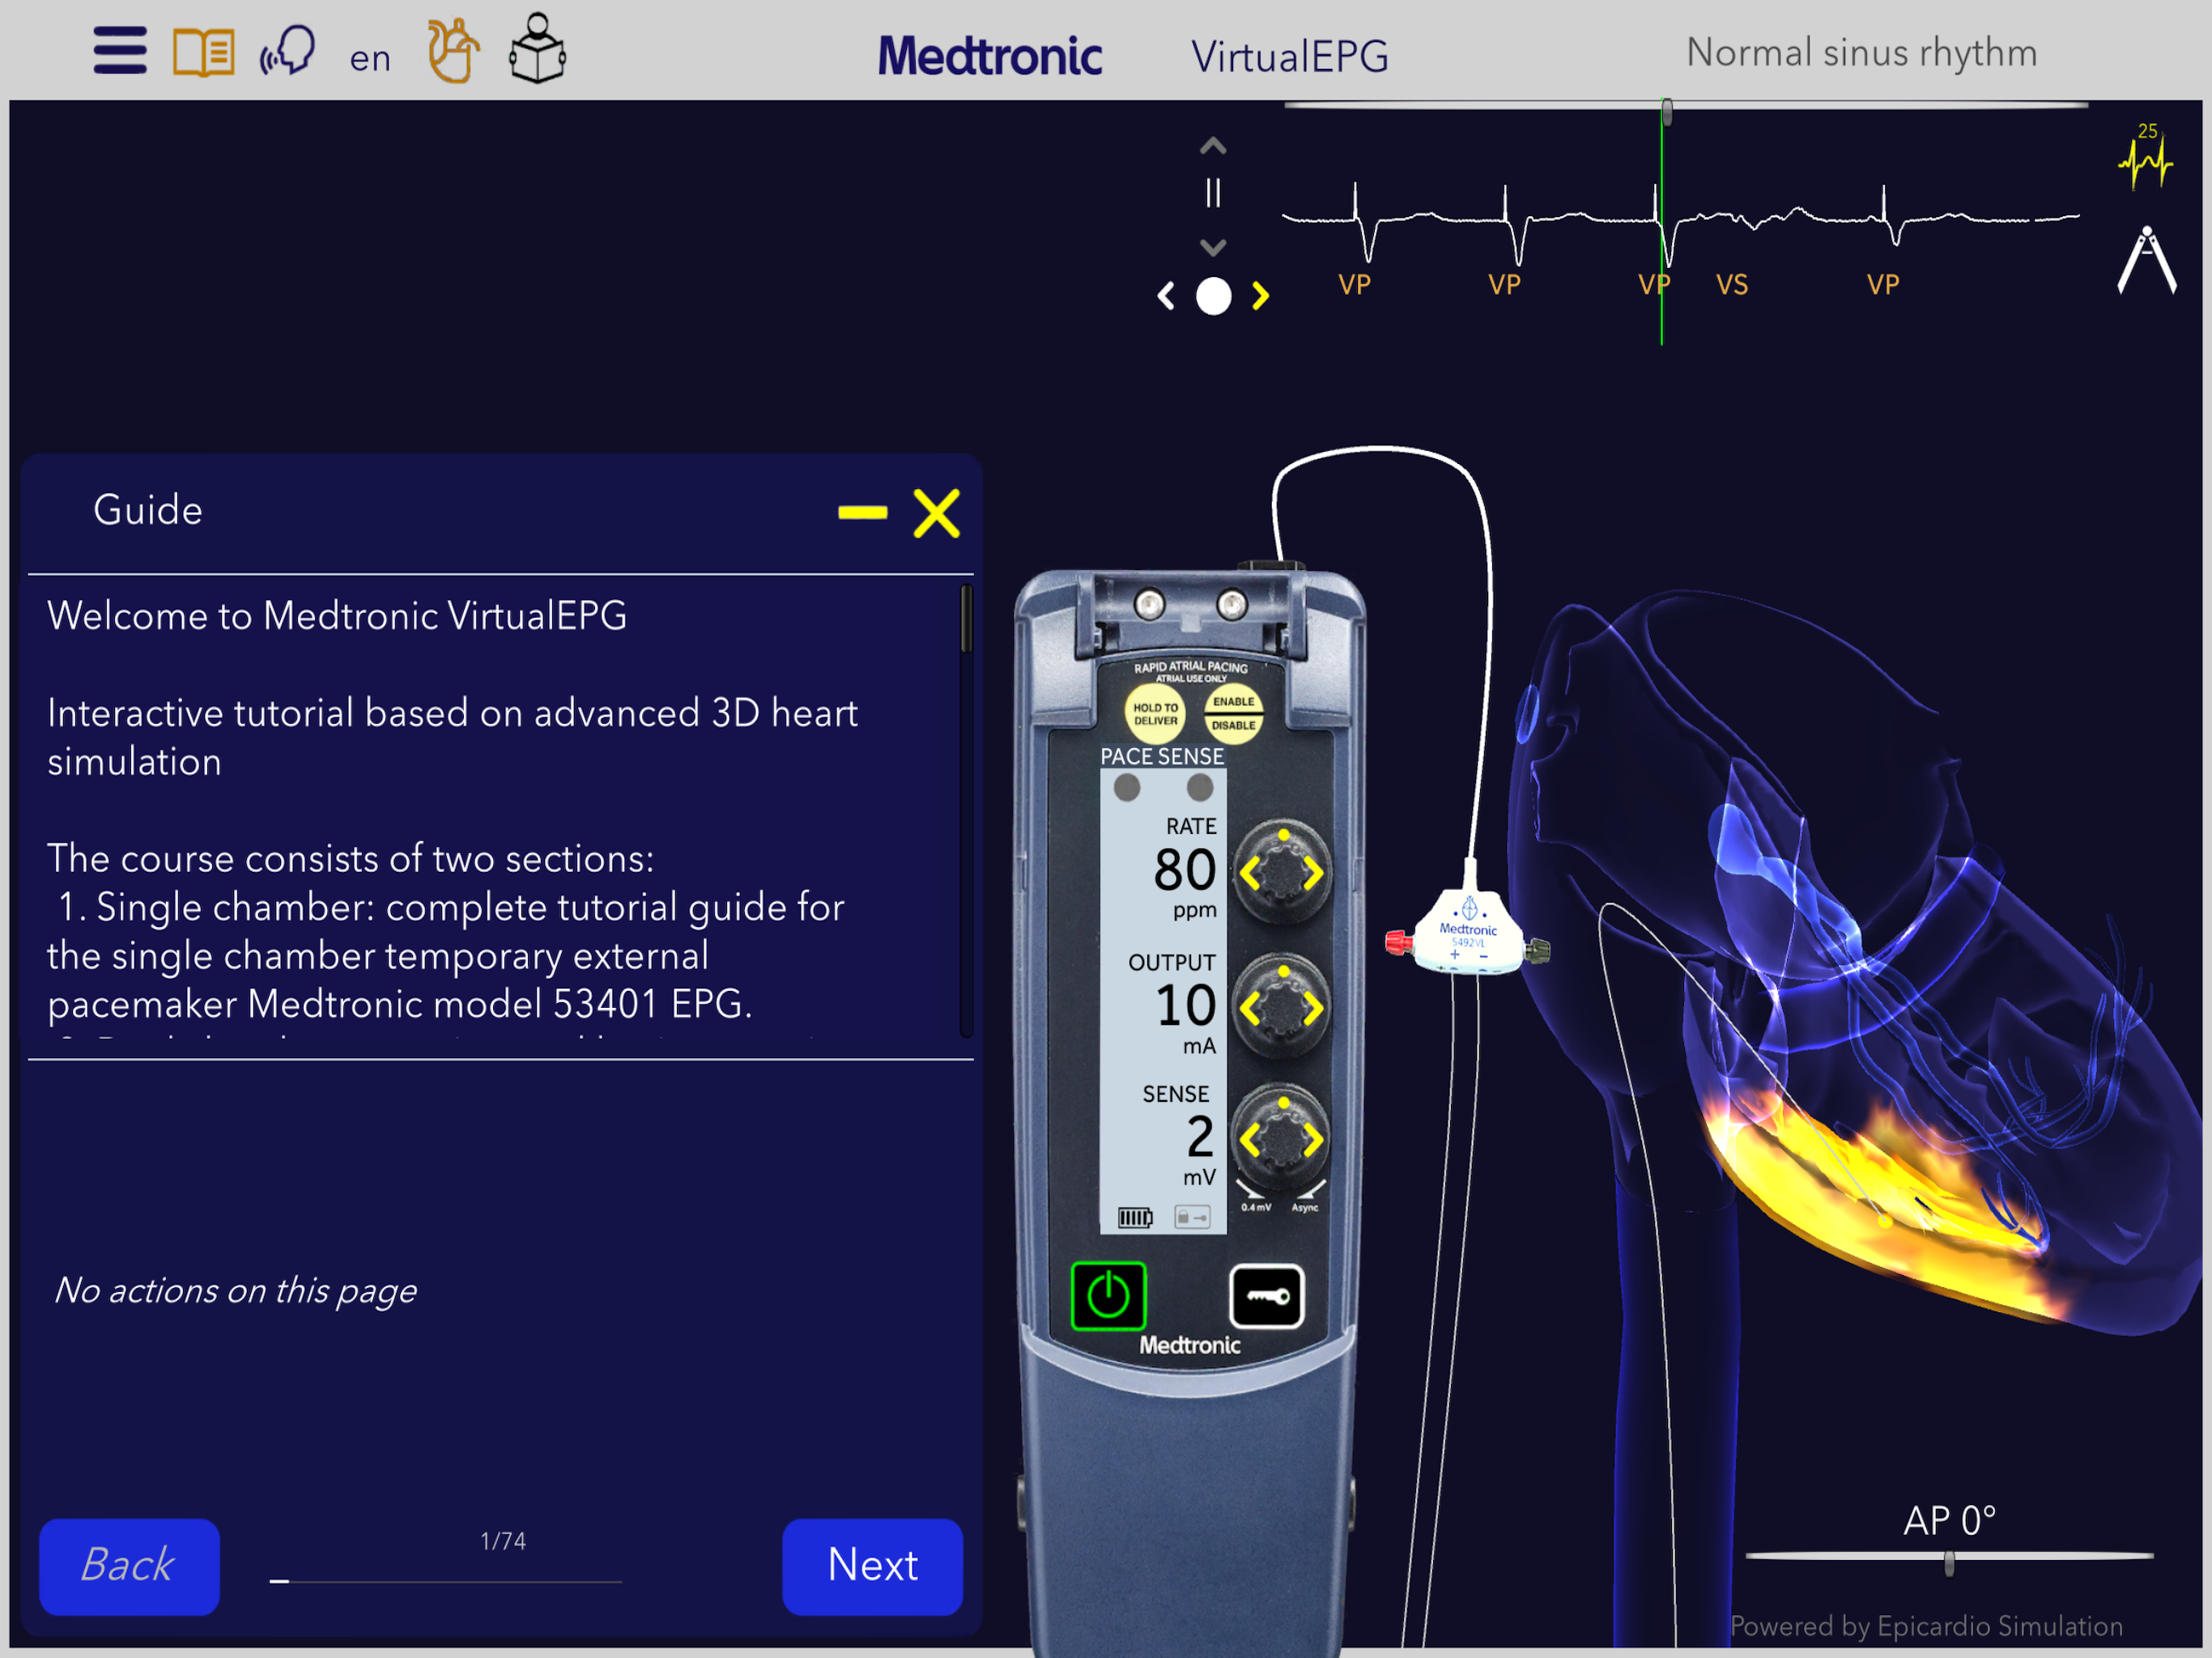
Task: Decrease RATE with left dial arrow
Action: point(1250,874)
